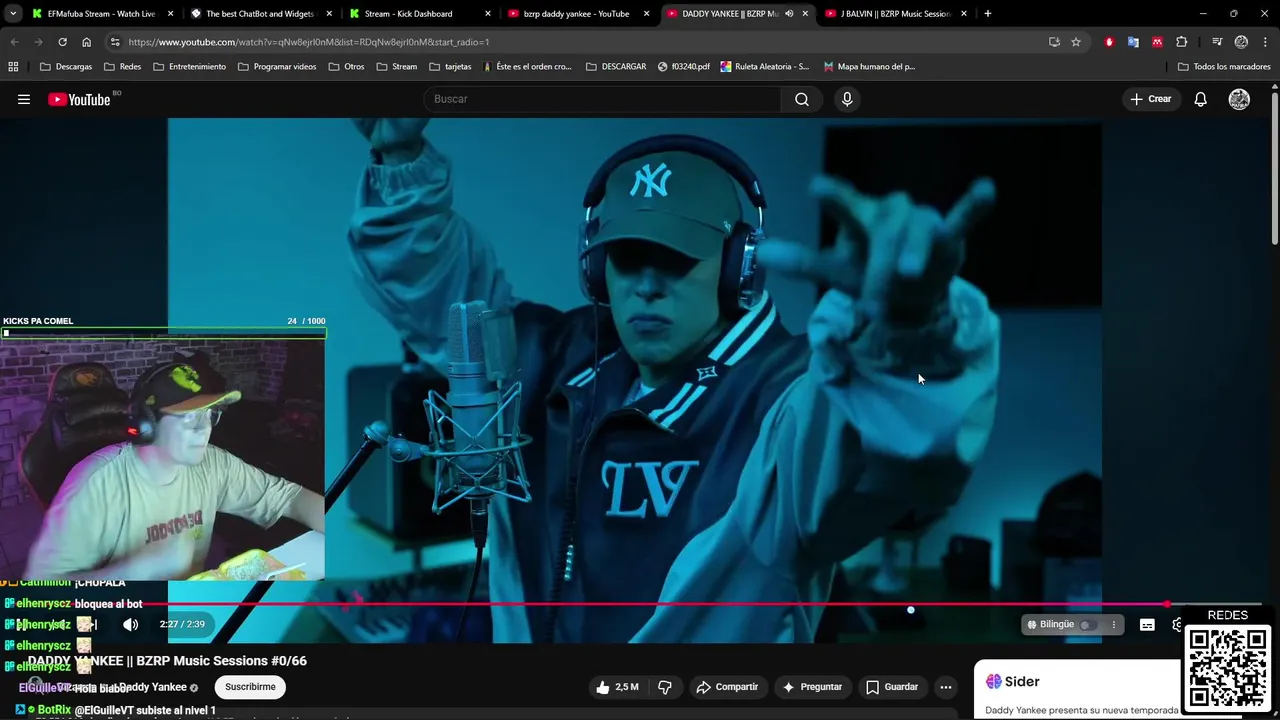1280x720 pixels.
Task: Dislike the video with thumbs-down
Action: click(x=665, y=687)
